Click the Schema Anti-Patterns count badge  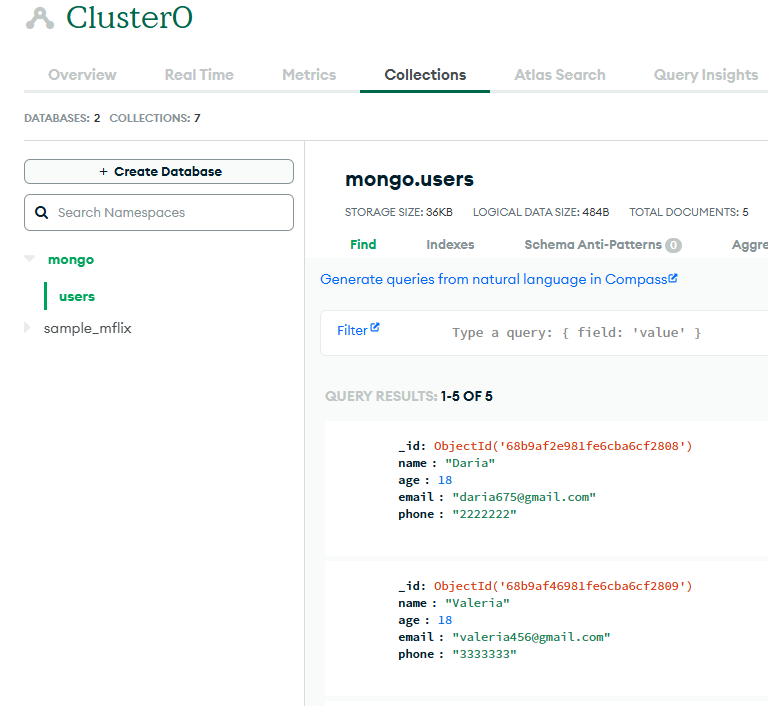point(674,245)
